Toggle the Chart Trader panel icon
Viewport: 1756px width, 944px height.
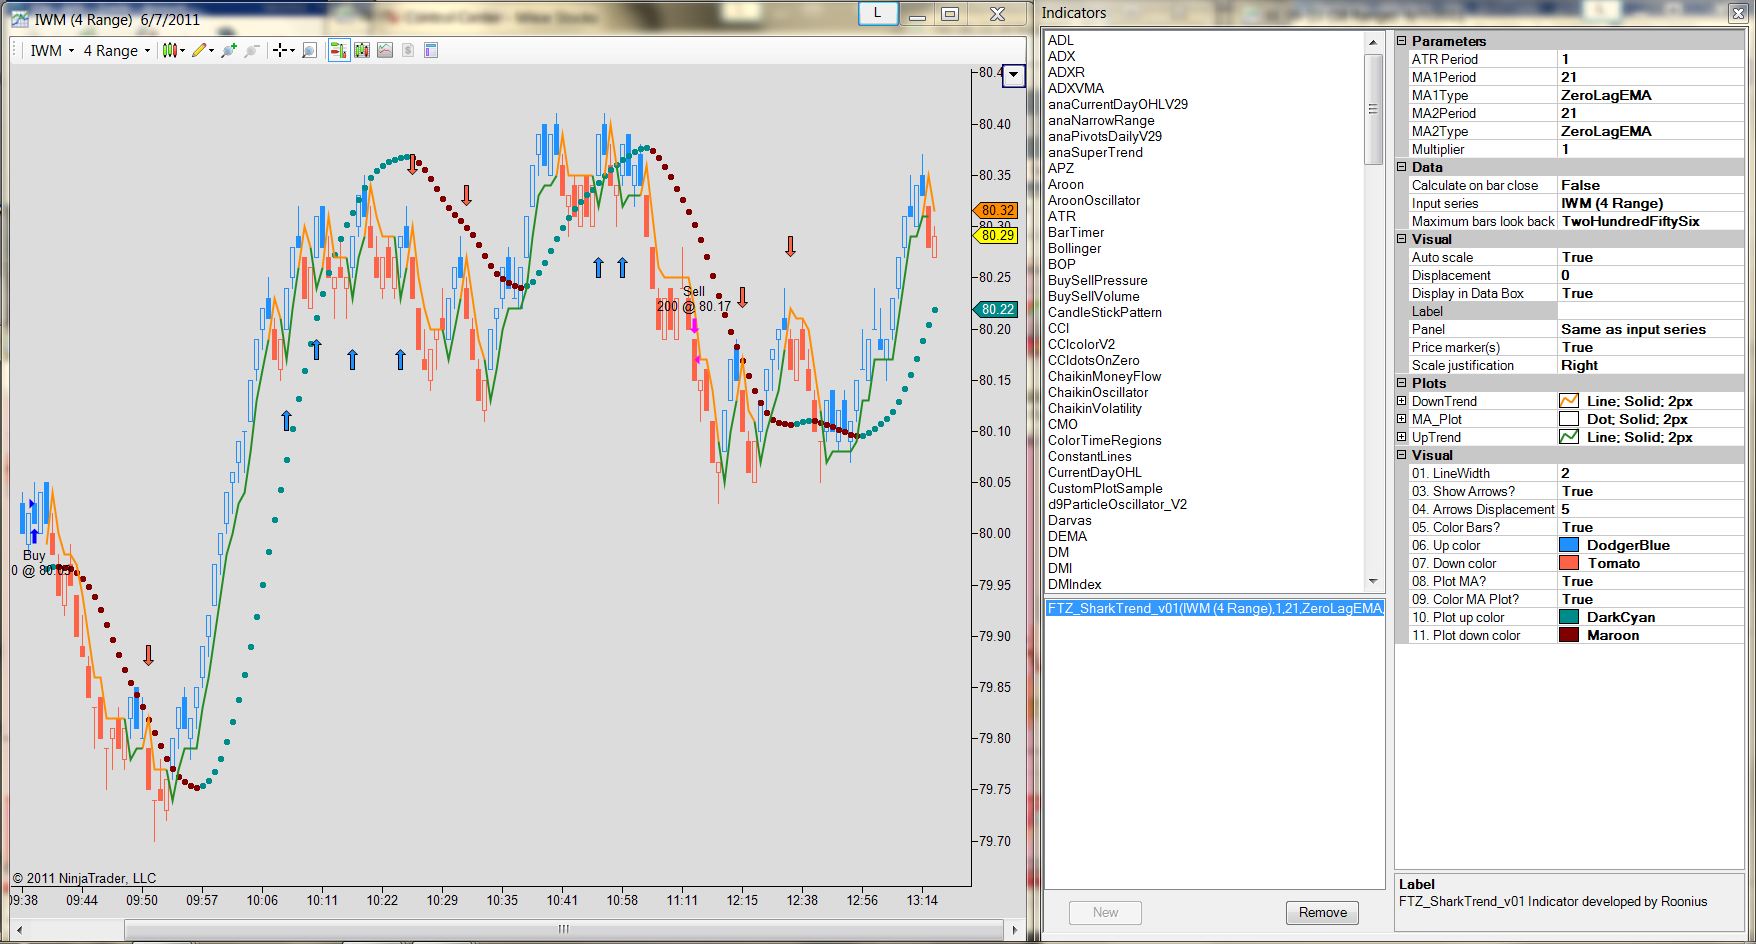(339, 51)
